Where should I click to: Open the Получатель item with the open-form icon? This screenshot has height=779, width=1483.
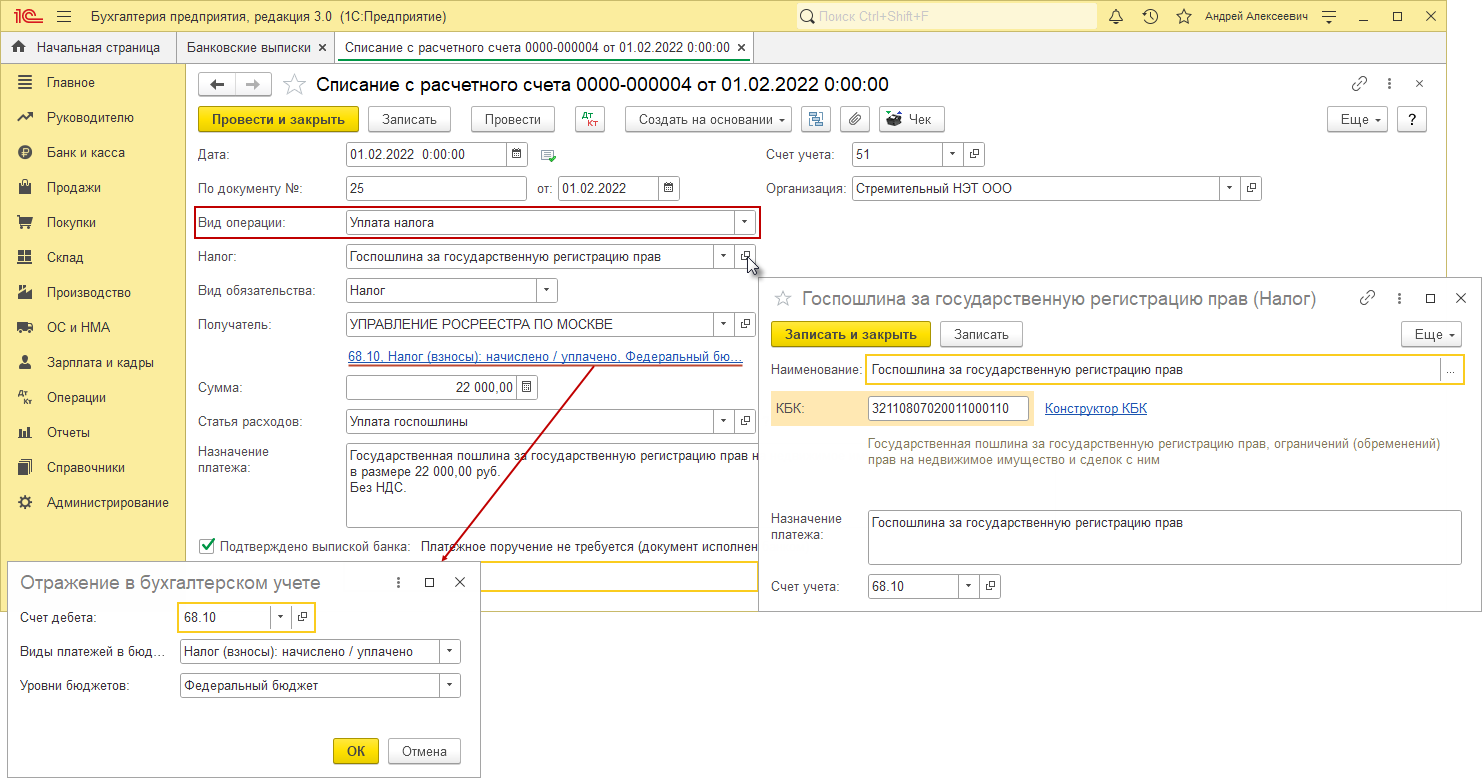745,324
